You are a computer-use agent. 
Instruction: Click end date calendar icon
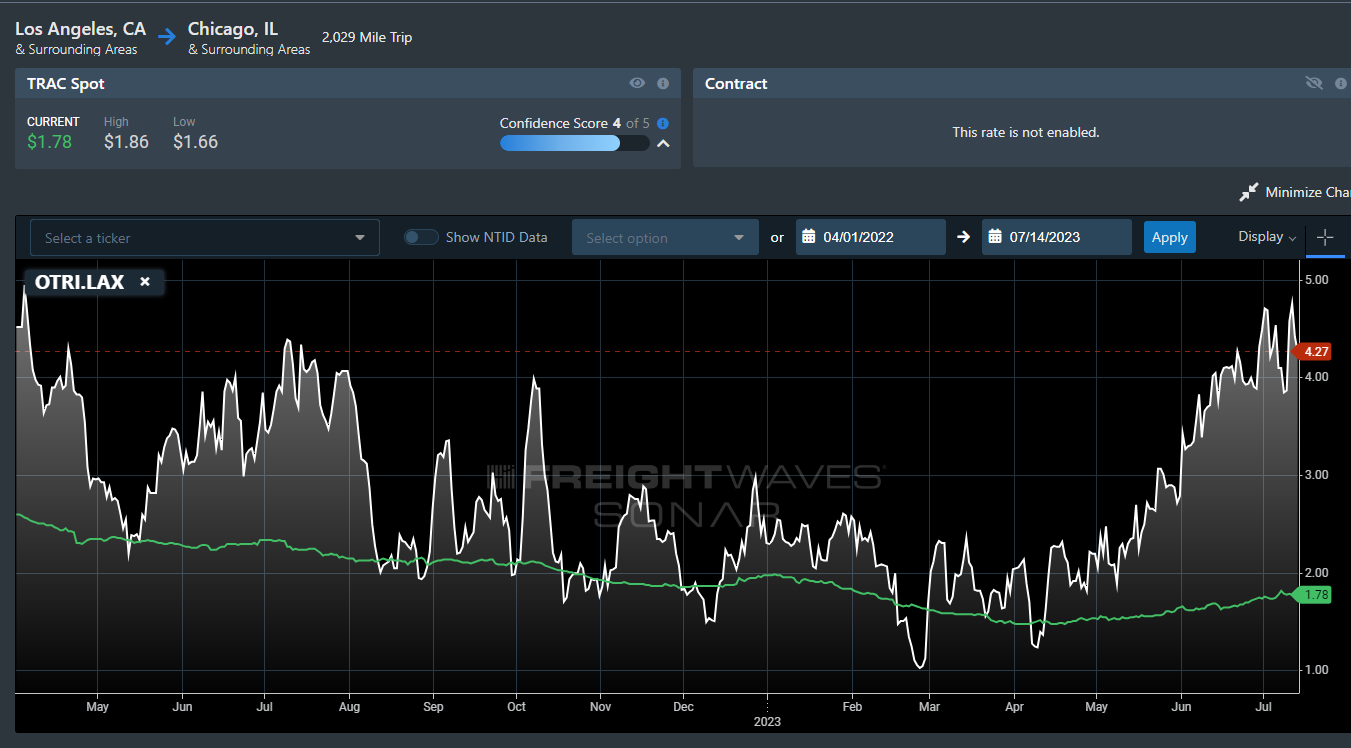coord(995,237)
